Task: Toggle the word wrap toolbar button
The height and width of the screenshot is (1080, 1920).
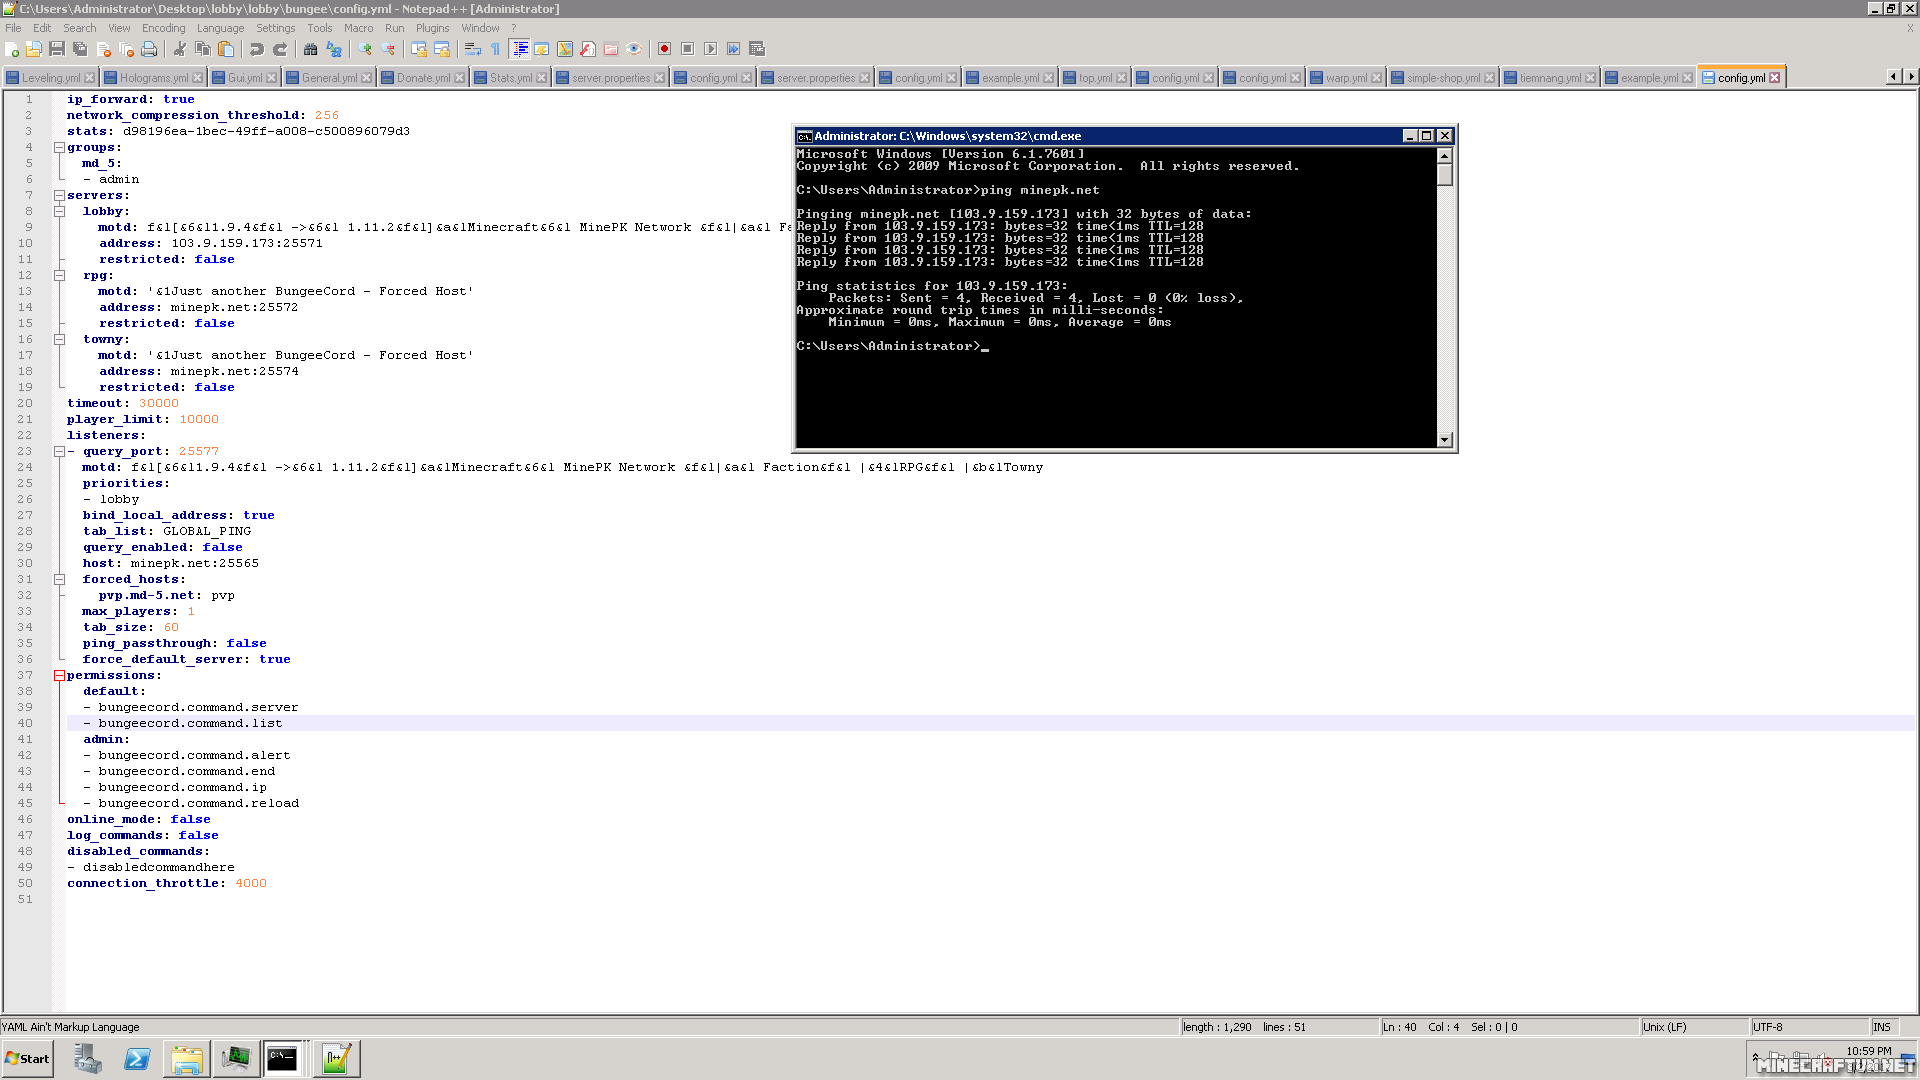Action: click(472, 49)
